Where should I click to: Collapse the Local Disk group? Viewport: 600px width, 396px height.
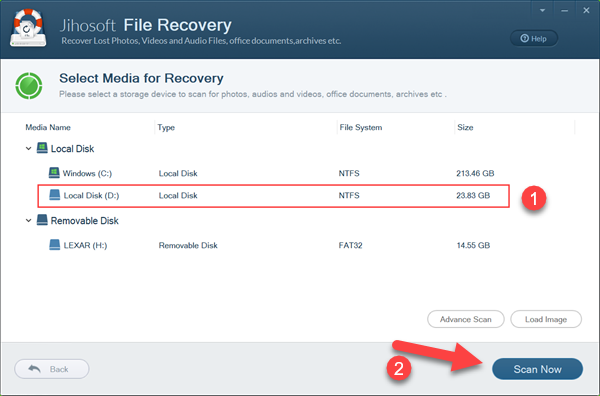pyautogui.click(x=28, y=148)
